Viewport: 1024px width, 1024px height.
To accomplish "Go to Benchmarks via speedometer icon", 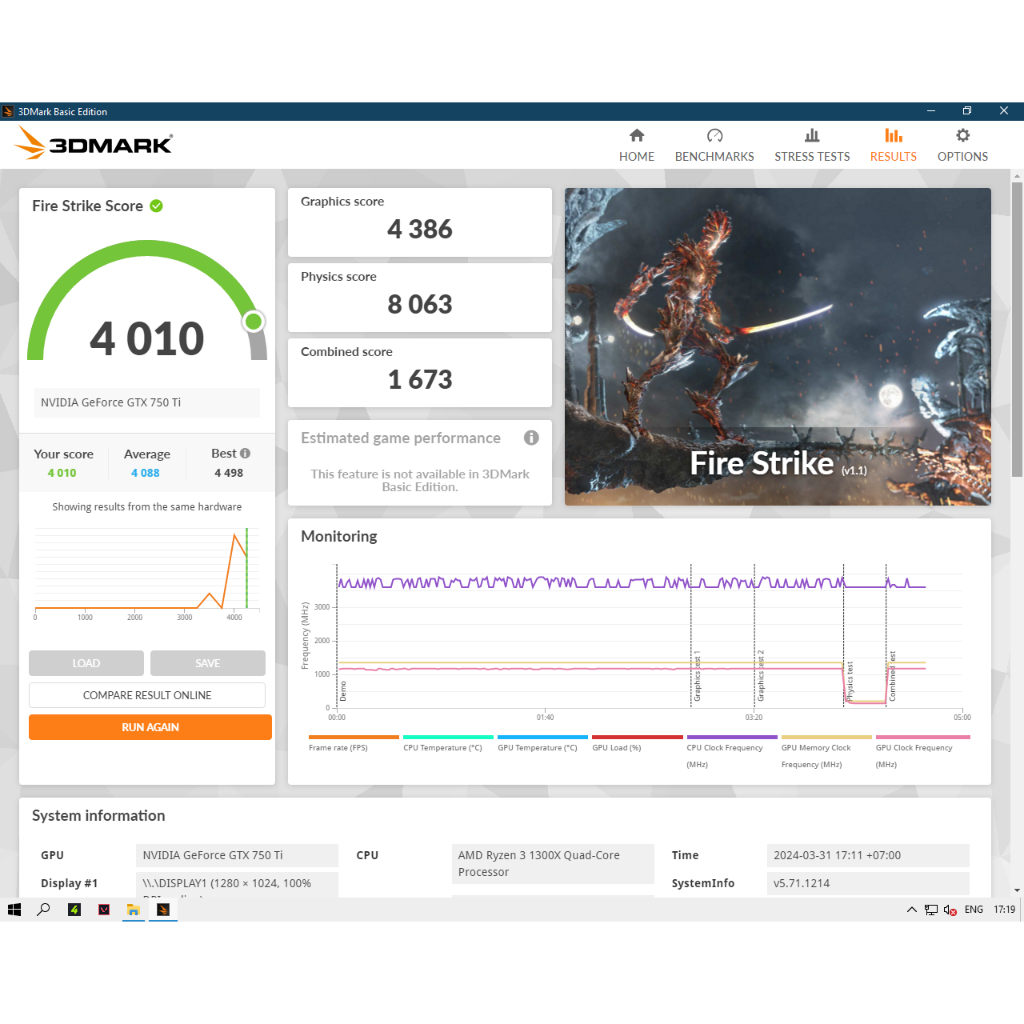I will click(714, 136).
